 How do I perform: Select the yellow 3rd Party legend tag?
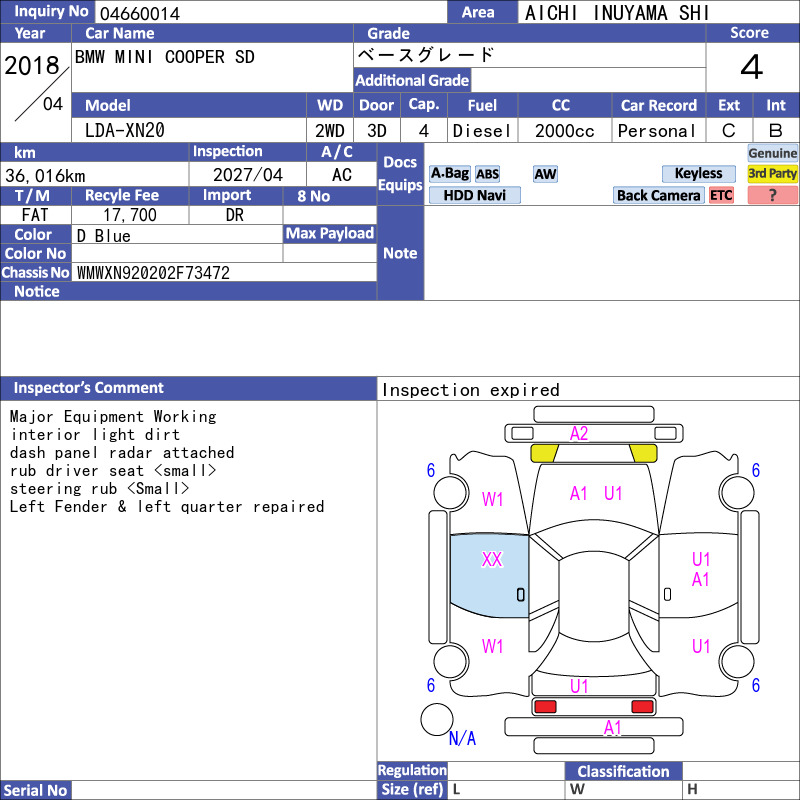[x=772, y=173]
